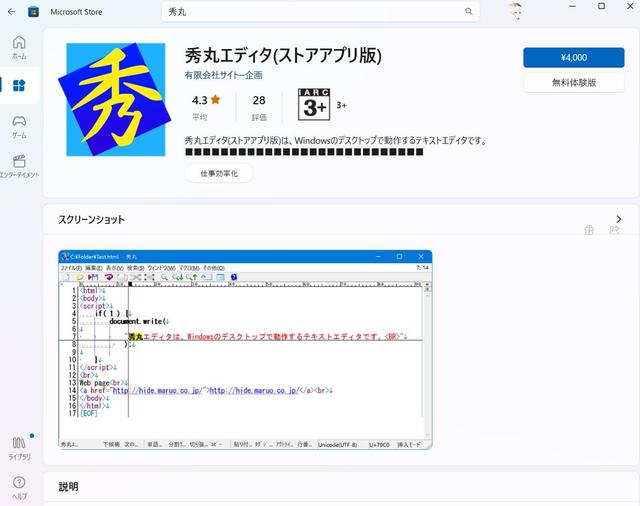Open the user profile avatar
Viewport: 640px width, 506px height.
515,12
